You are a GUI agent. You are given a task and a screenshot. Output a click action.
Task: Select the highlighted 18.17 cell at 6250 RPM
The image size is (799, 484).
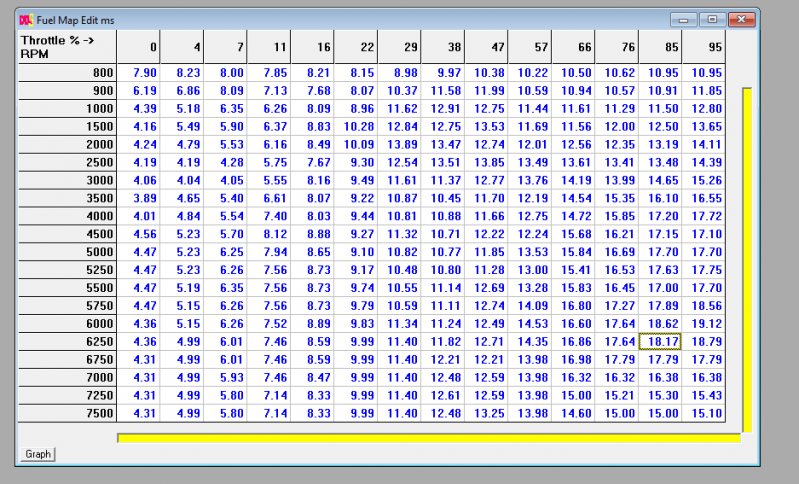point(660,341)
